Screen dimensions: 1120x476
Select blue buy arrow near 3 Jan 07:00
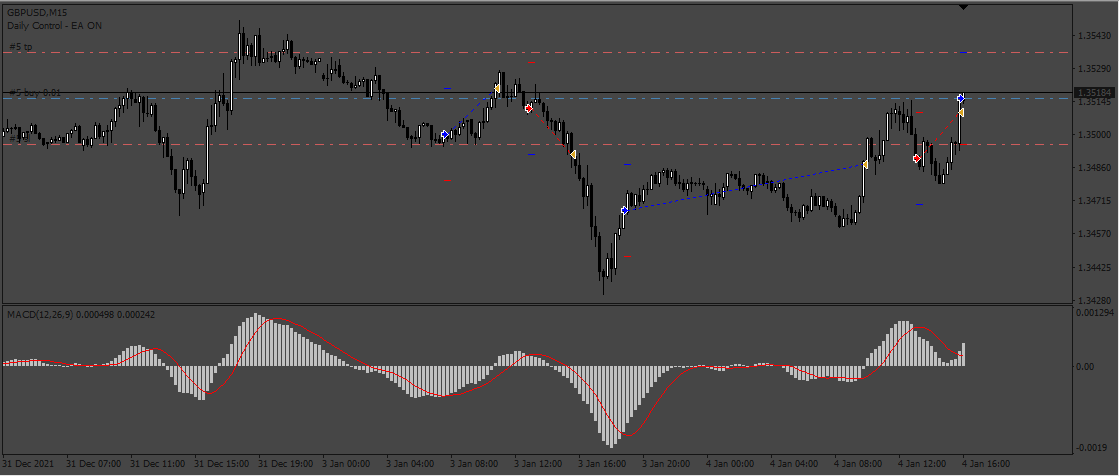[x=445, y=134]
